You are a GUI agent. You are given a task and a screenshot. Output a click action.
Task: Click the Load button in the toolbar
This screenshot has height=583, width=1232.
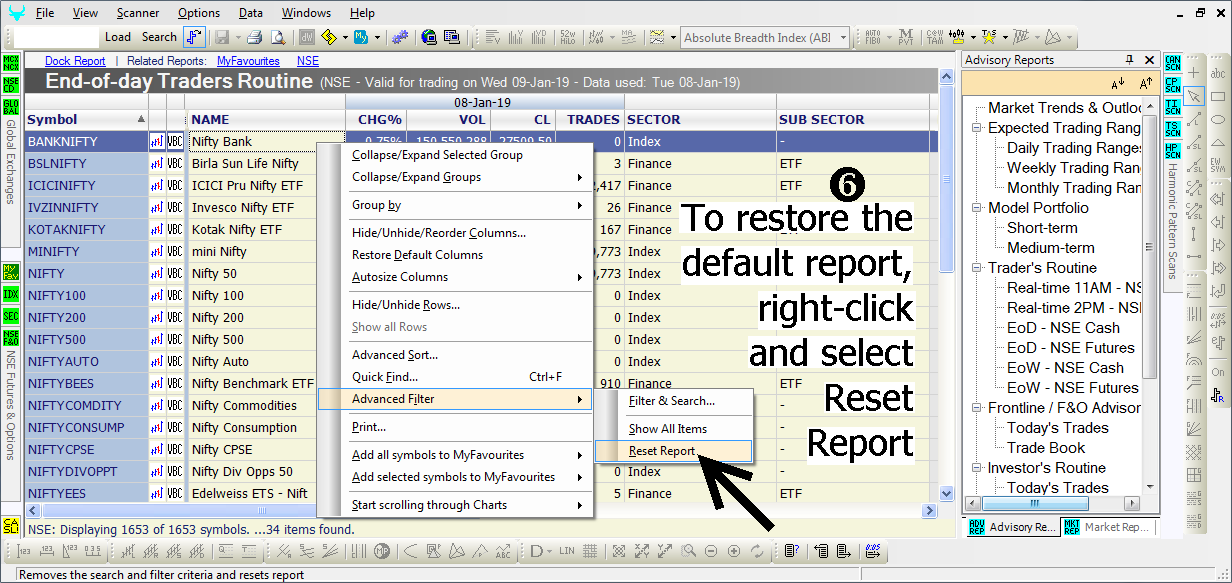pos(118,37)
